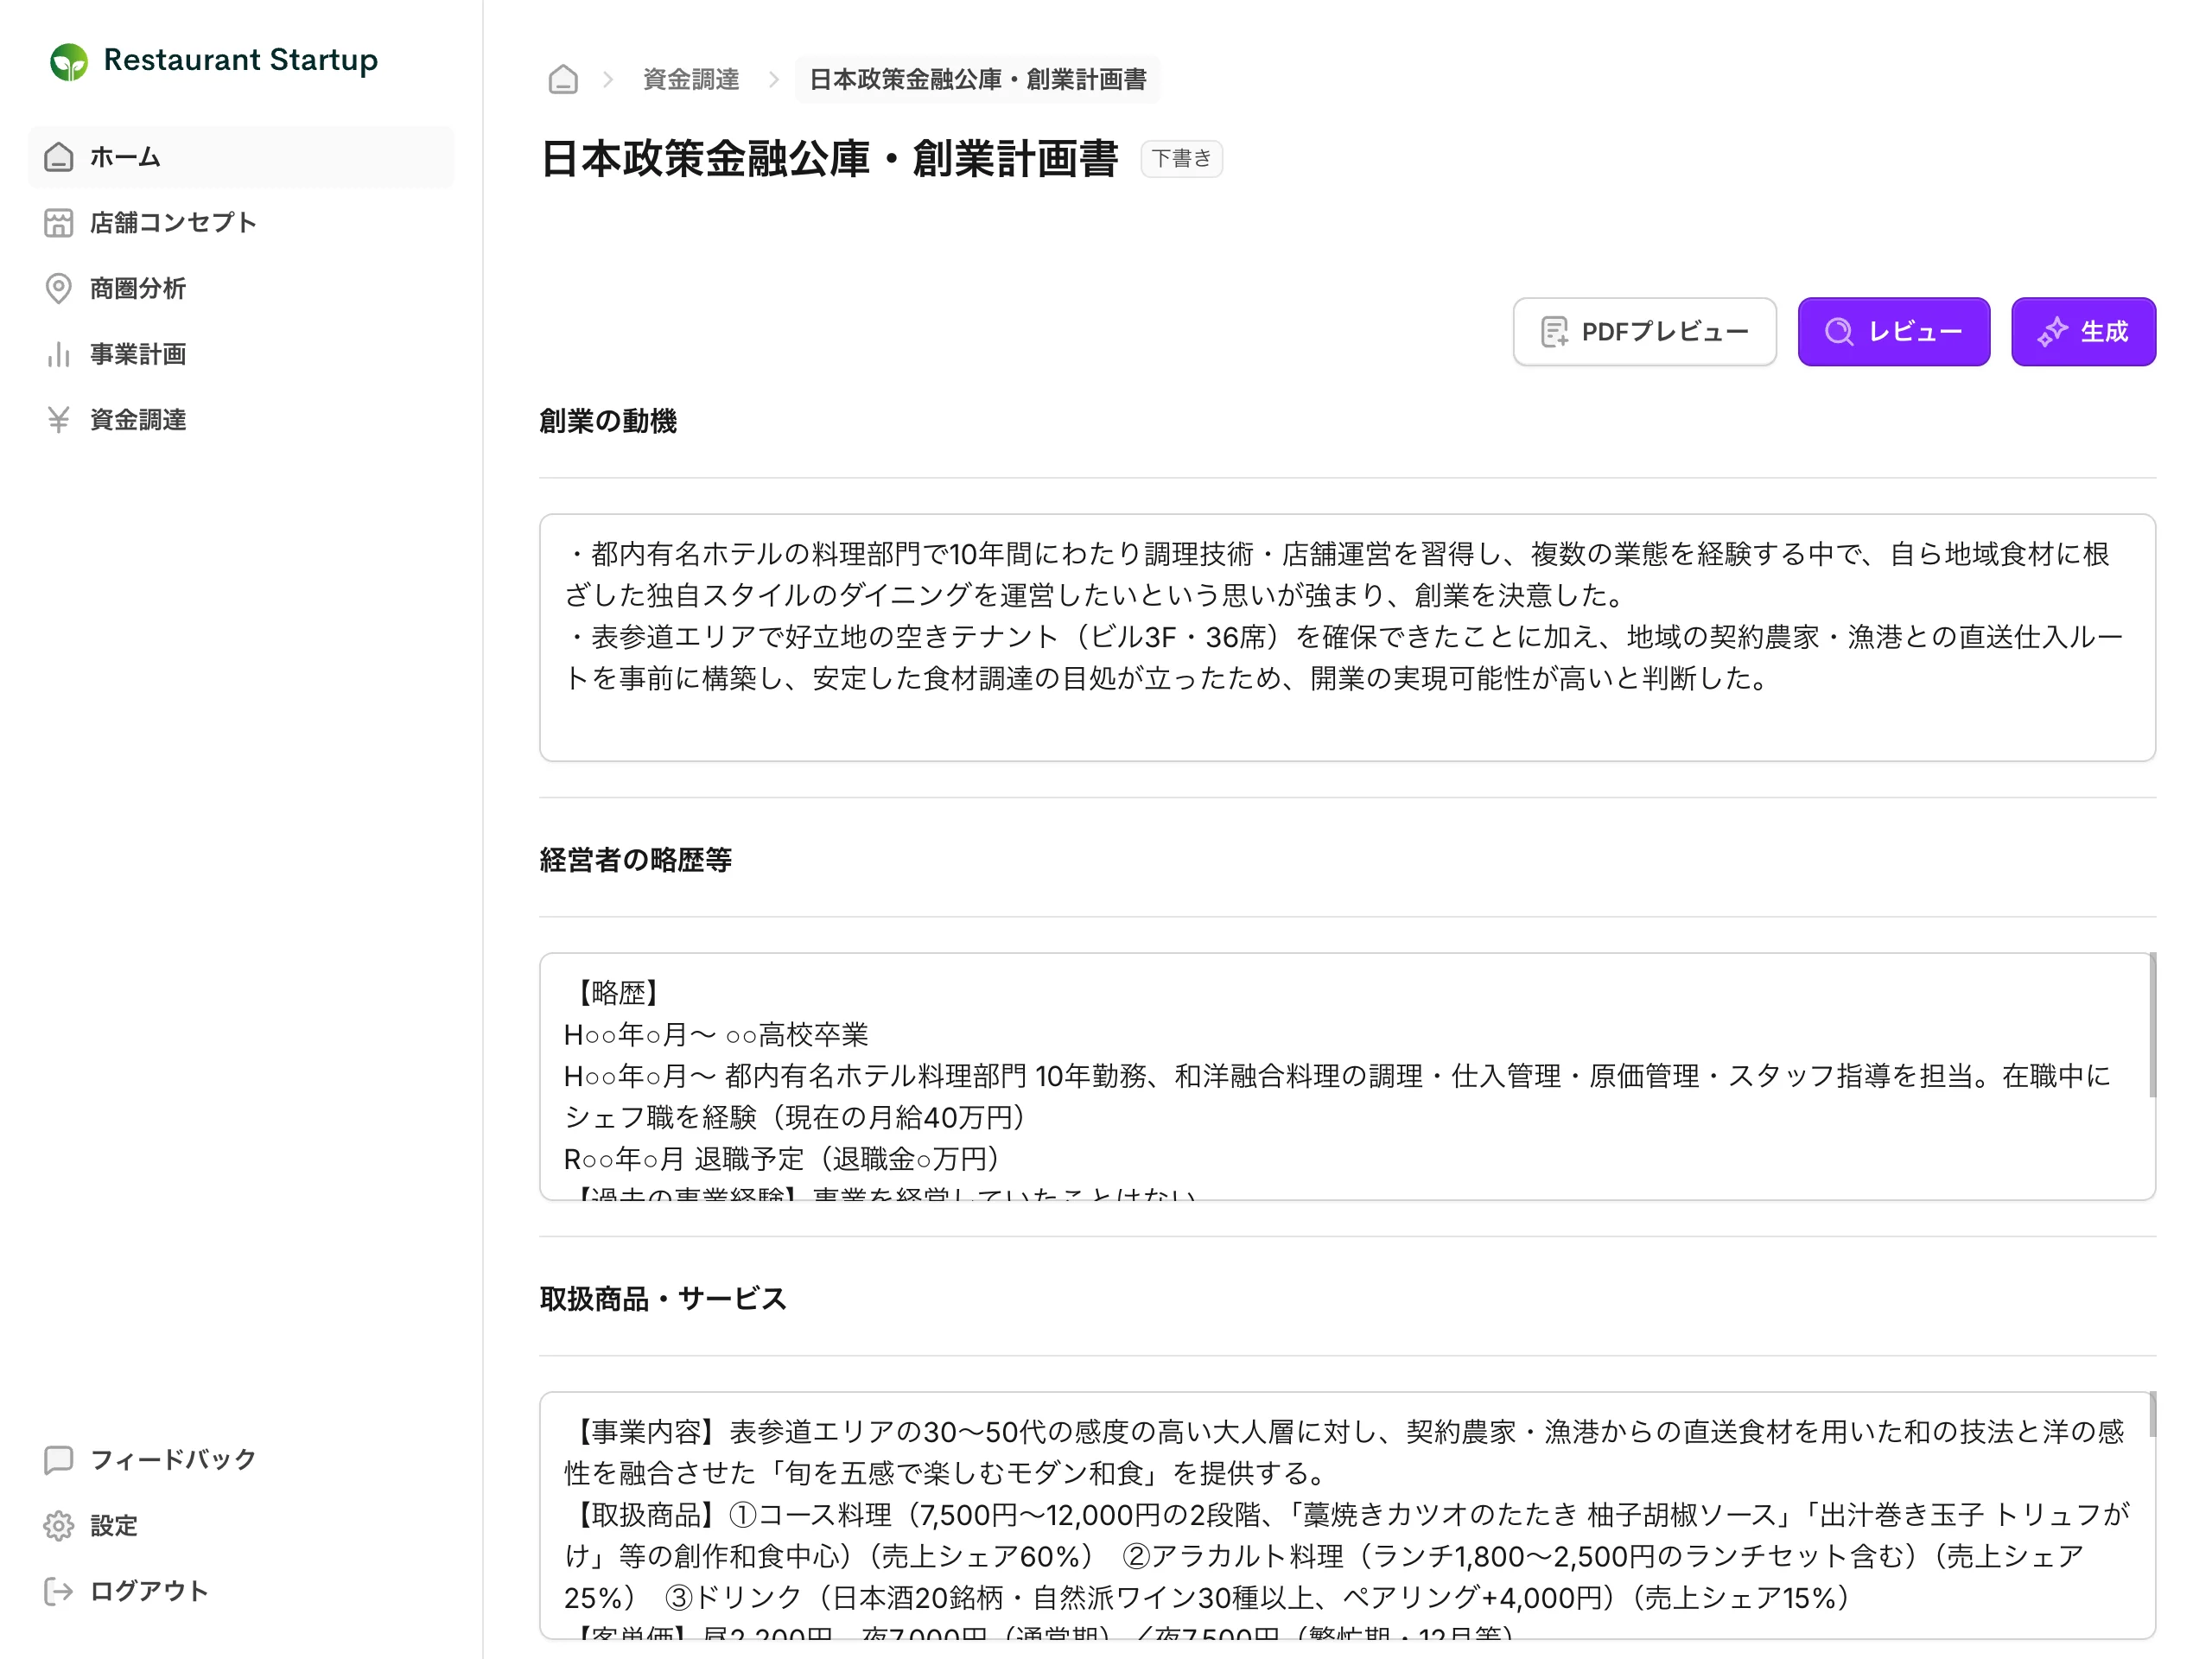The width and height of the screenshot is (2212, 1659).
Task: Click the Restaurant Startup brand name
Action: (241, 60)
